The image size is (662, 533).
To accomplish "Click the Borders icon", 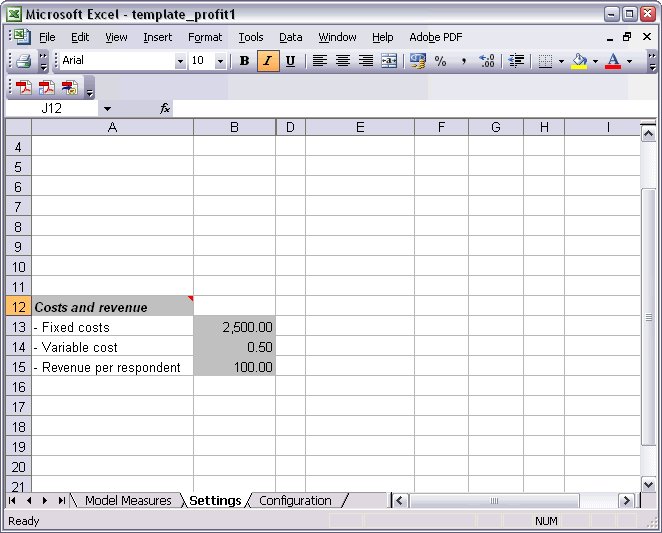I will point(545,61).
